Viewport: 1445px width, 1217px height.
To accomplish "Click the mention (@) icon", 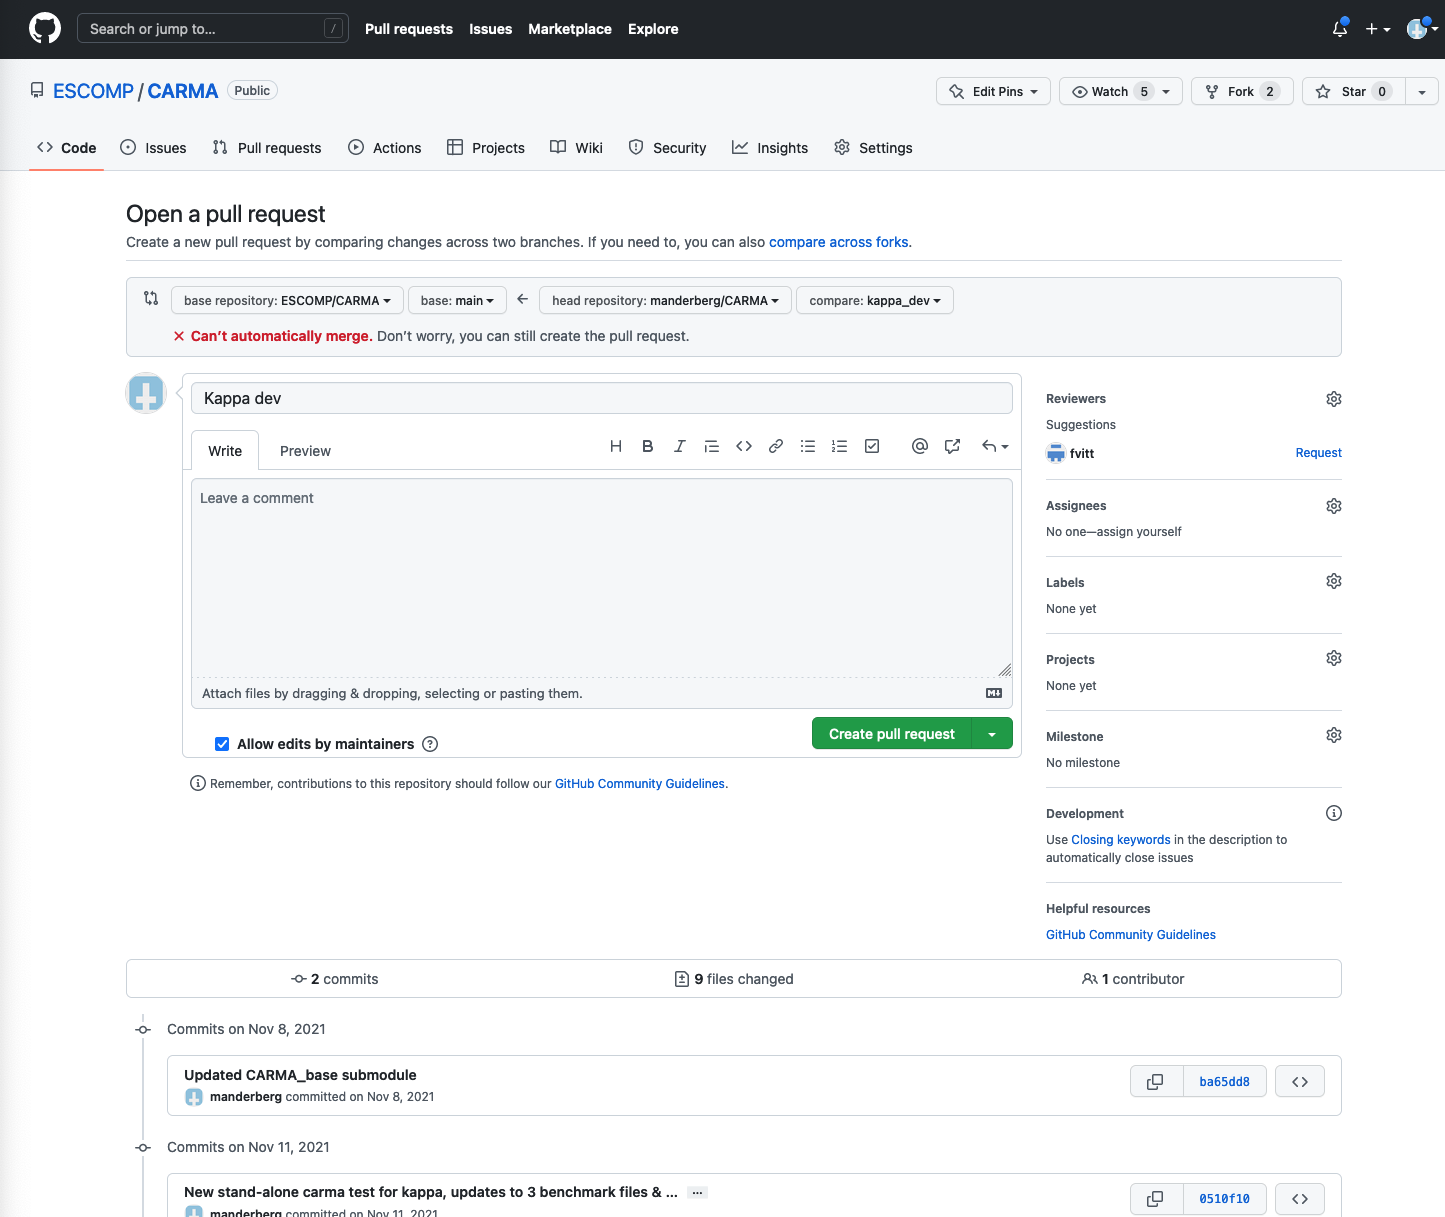I will 919,446.
